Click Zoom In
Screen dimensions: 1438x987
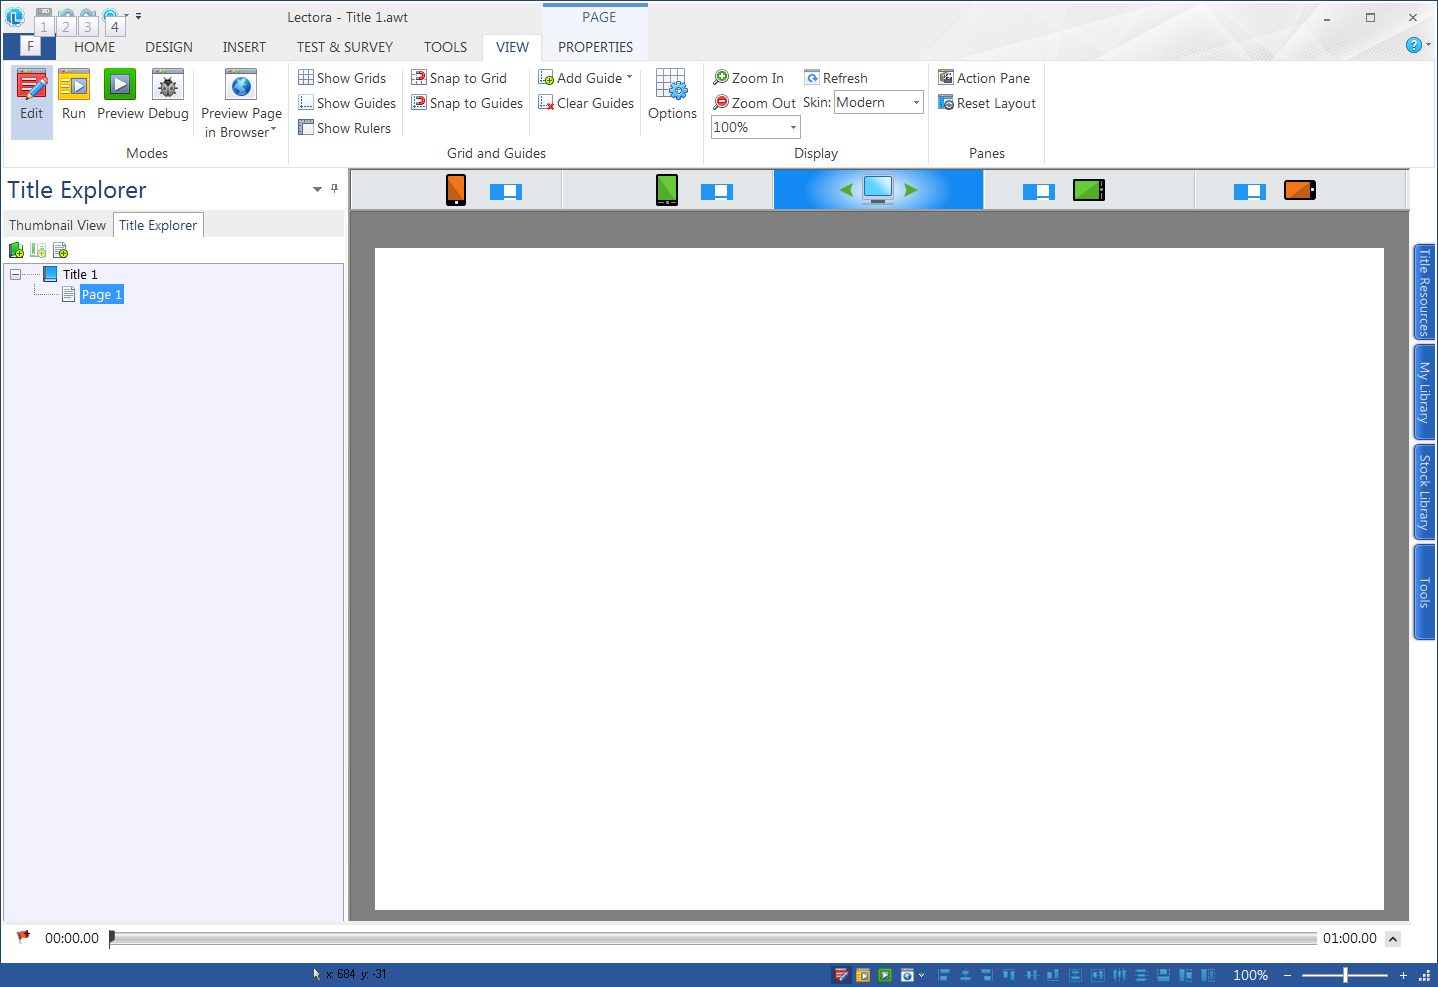[x=749, y=78]
